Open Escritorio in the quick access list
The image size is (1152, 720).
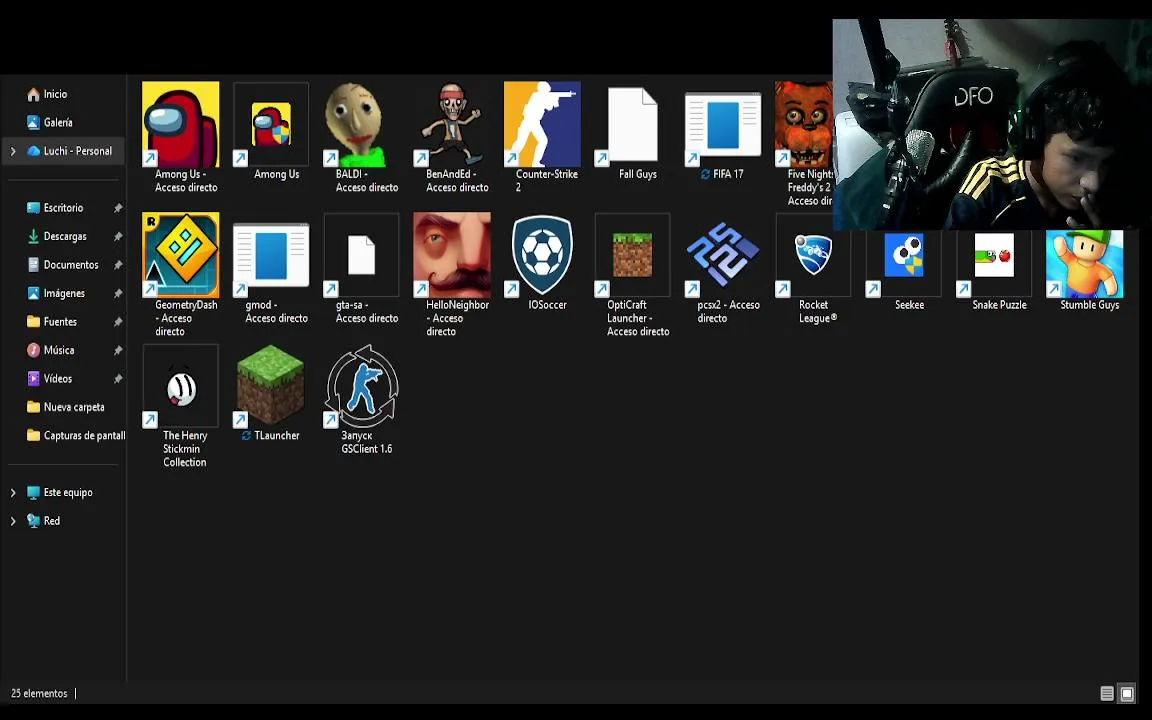[x=63, y=208]
